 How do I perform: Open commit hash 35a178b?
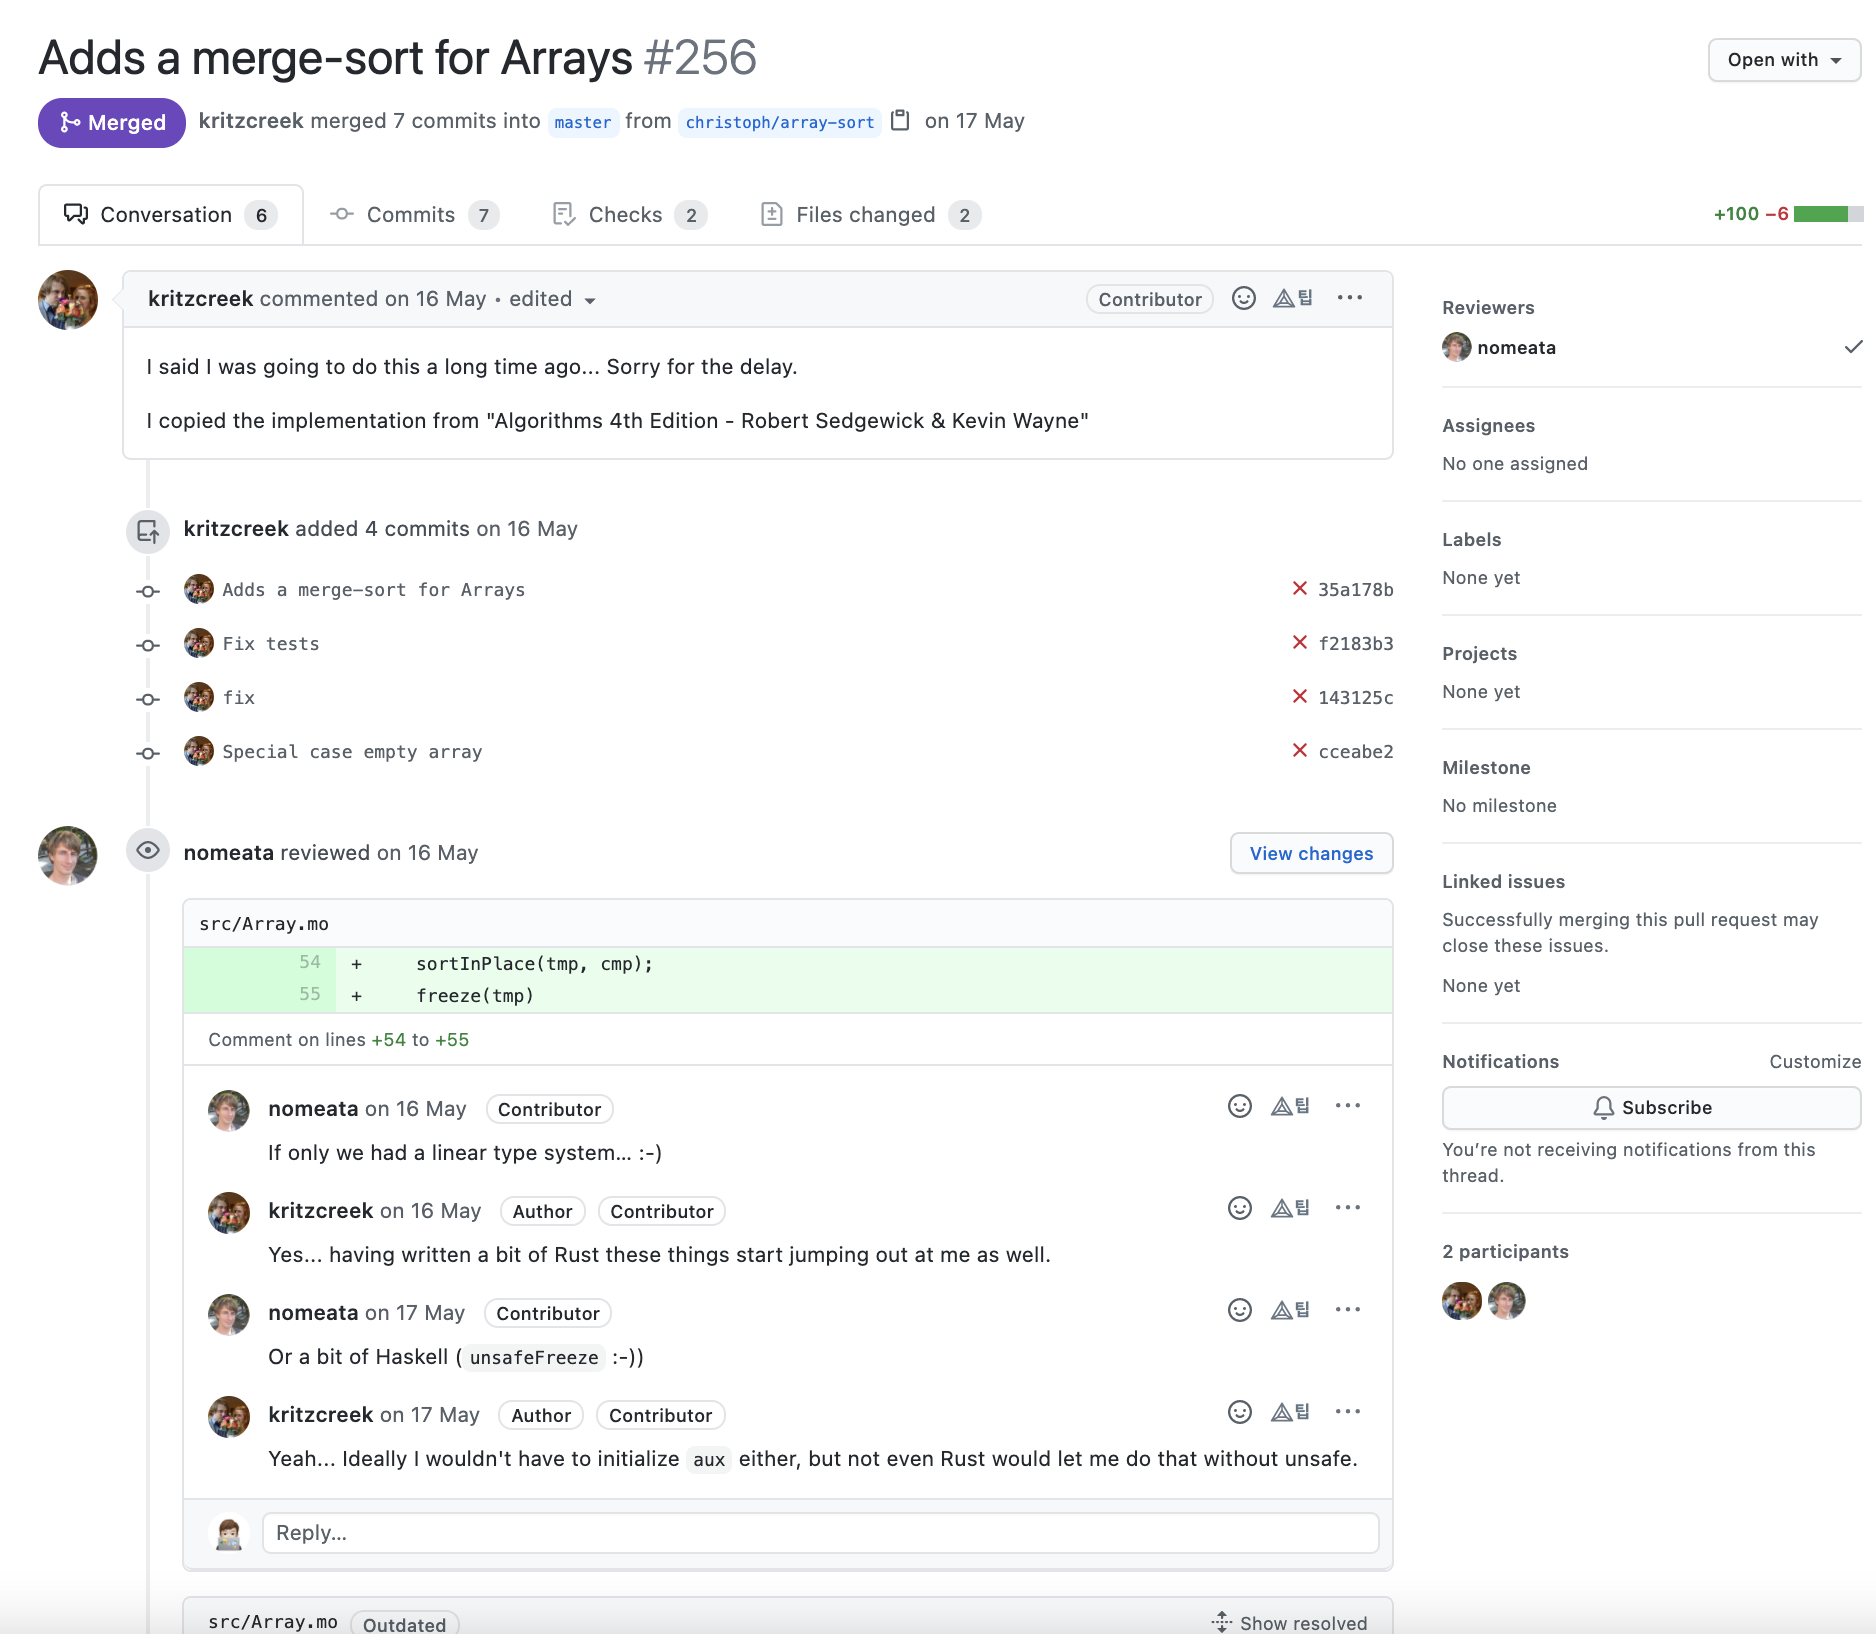pyautogui.click(x=1355, y=589)
